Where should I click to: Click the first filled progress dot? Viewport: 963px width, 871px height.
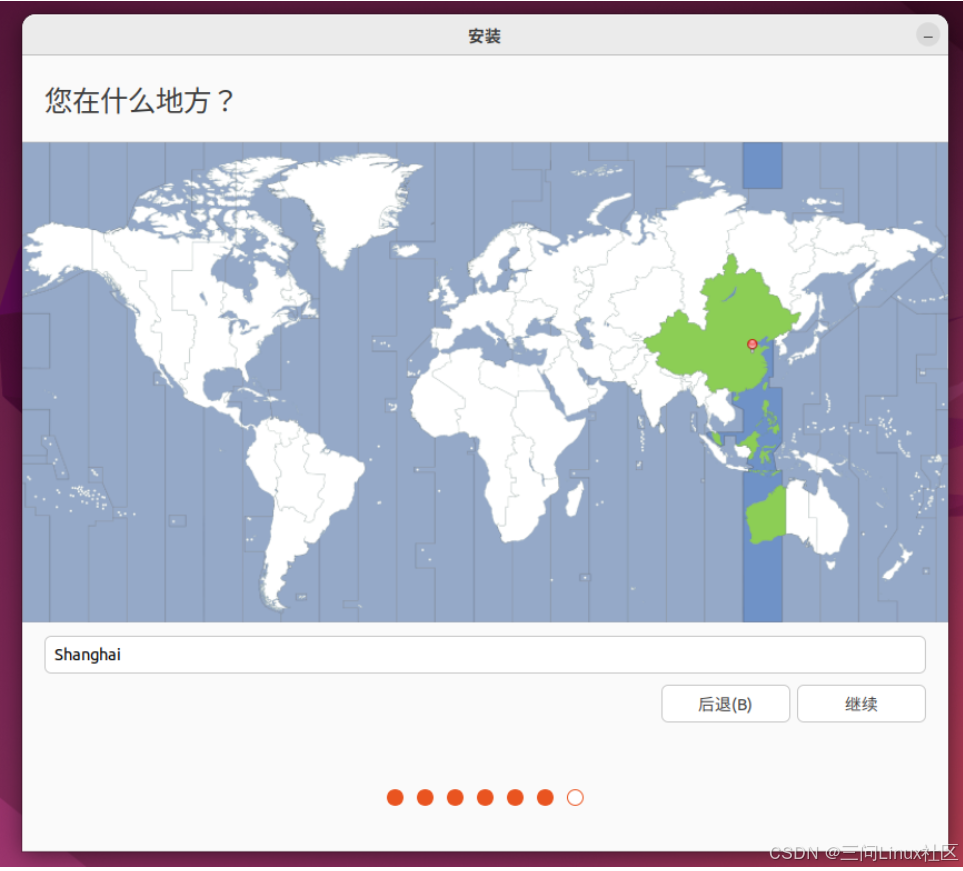click(395, 797)
